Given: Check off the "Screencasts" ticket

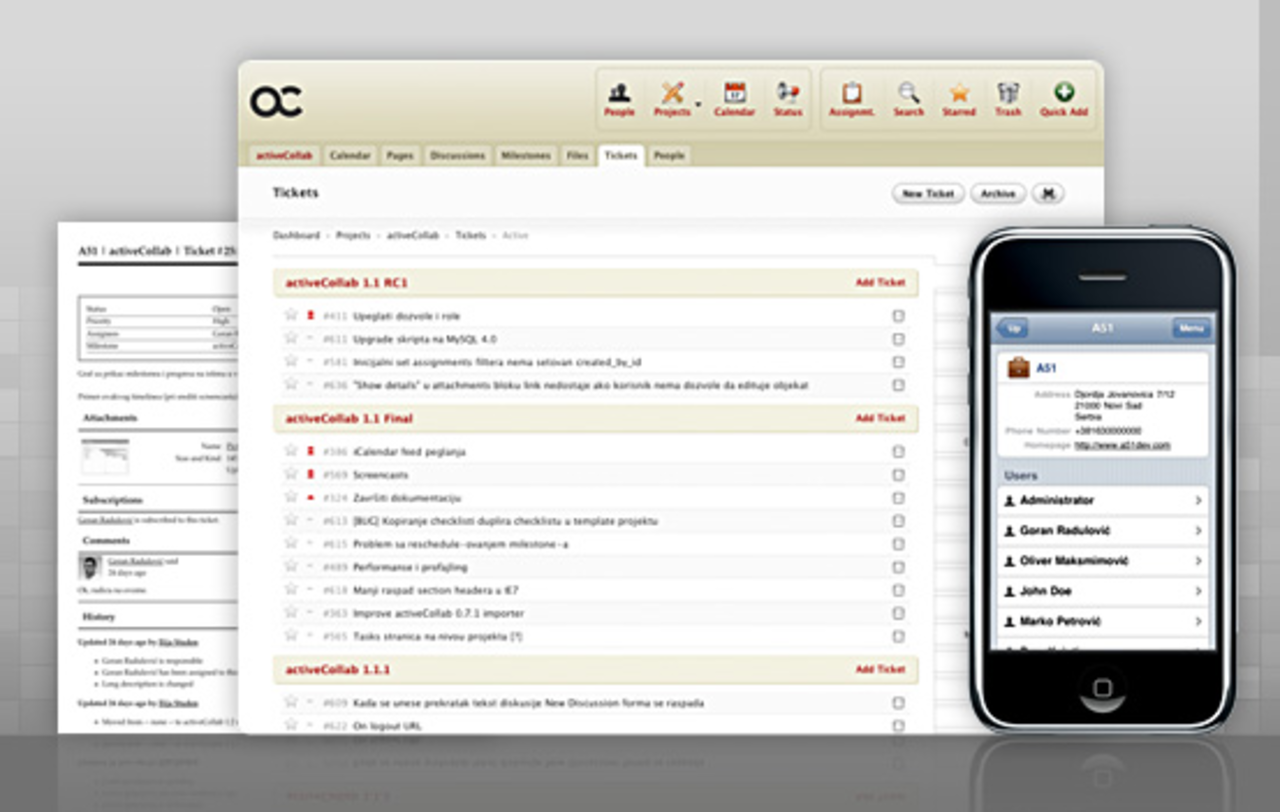Looking at the screenshot, I should 898,475.
